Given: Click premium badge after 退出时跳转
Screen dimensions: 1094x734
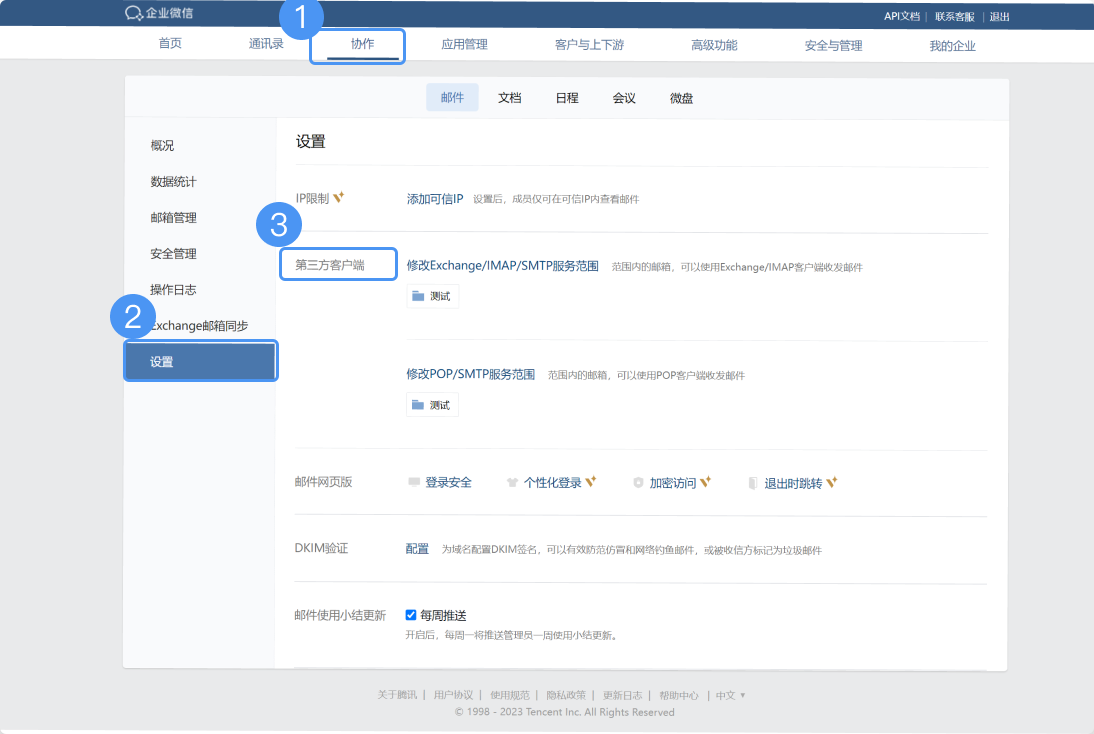Looking at the screenshot, I should coord(832,482).
